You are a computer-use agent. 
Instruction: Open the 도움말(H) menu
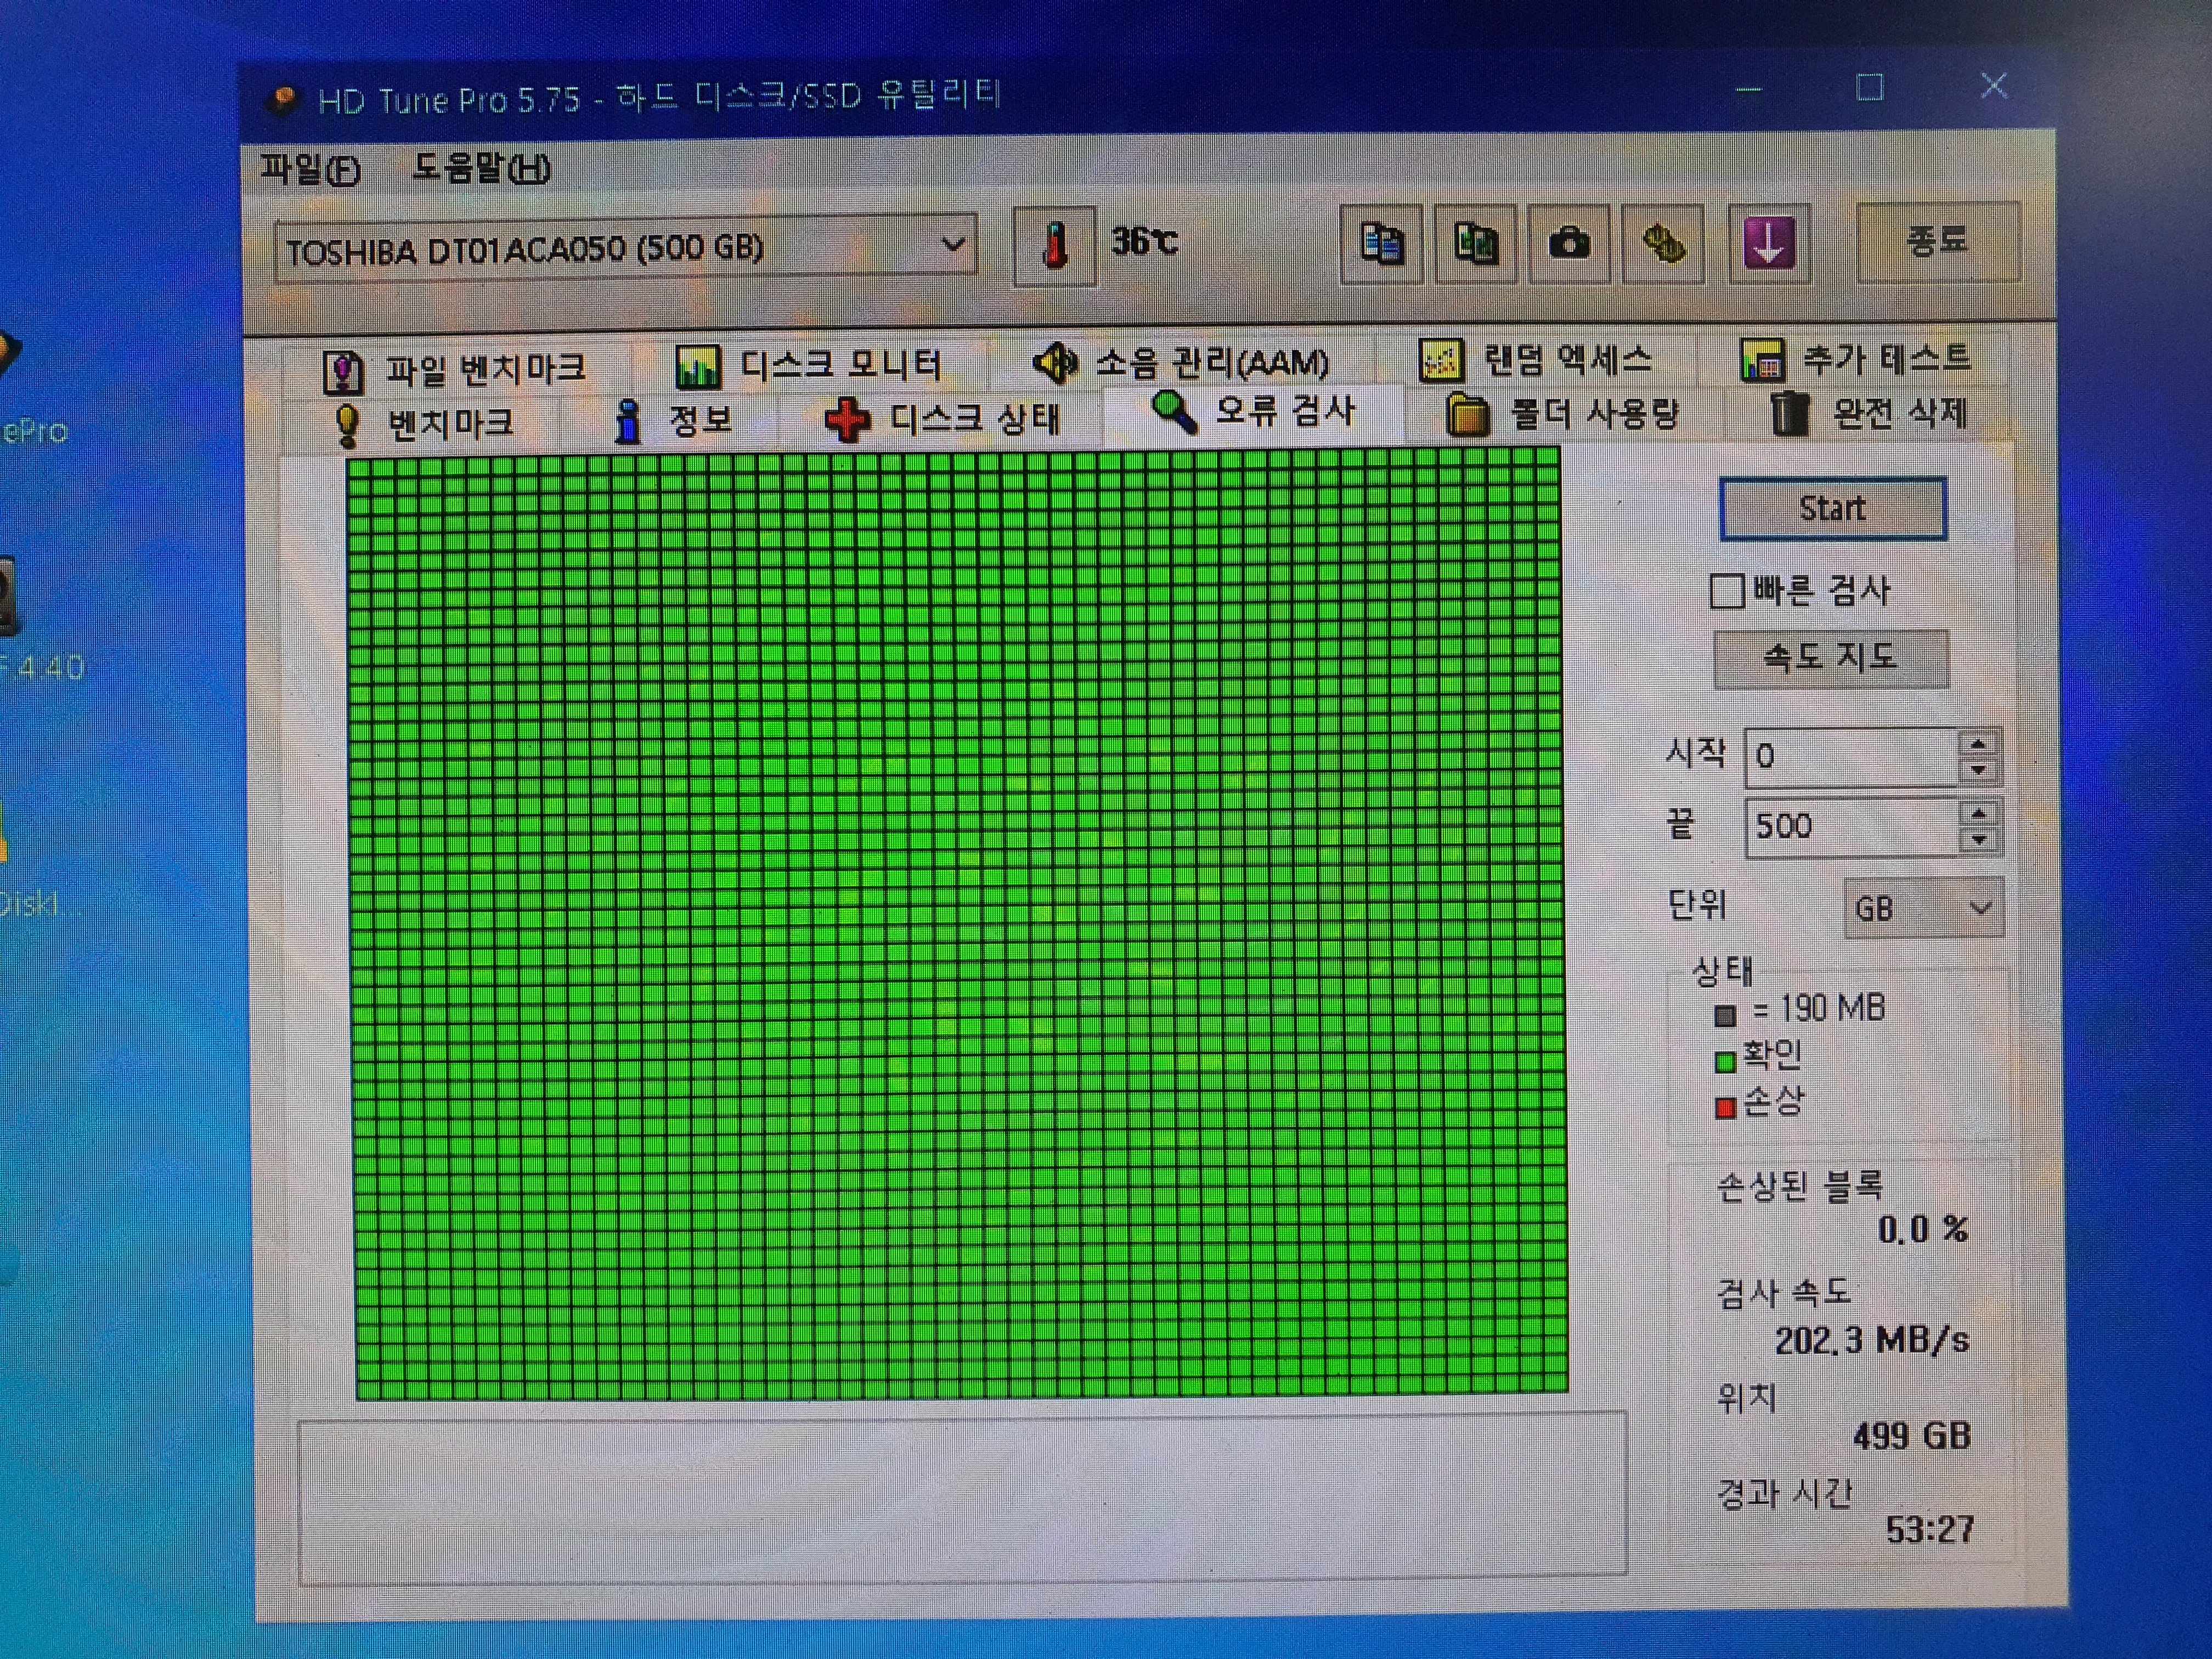coord(481,167)
